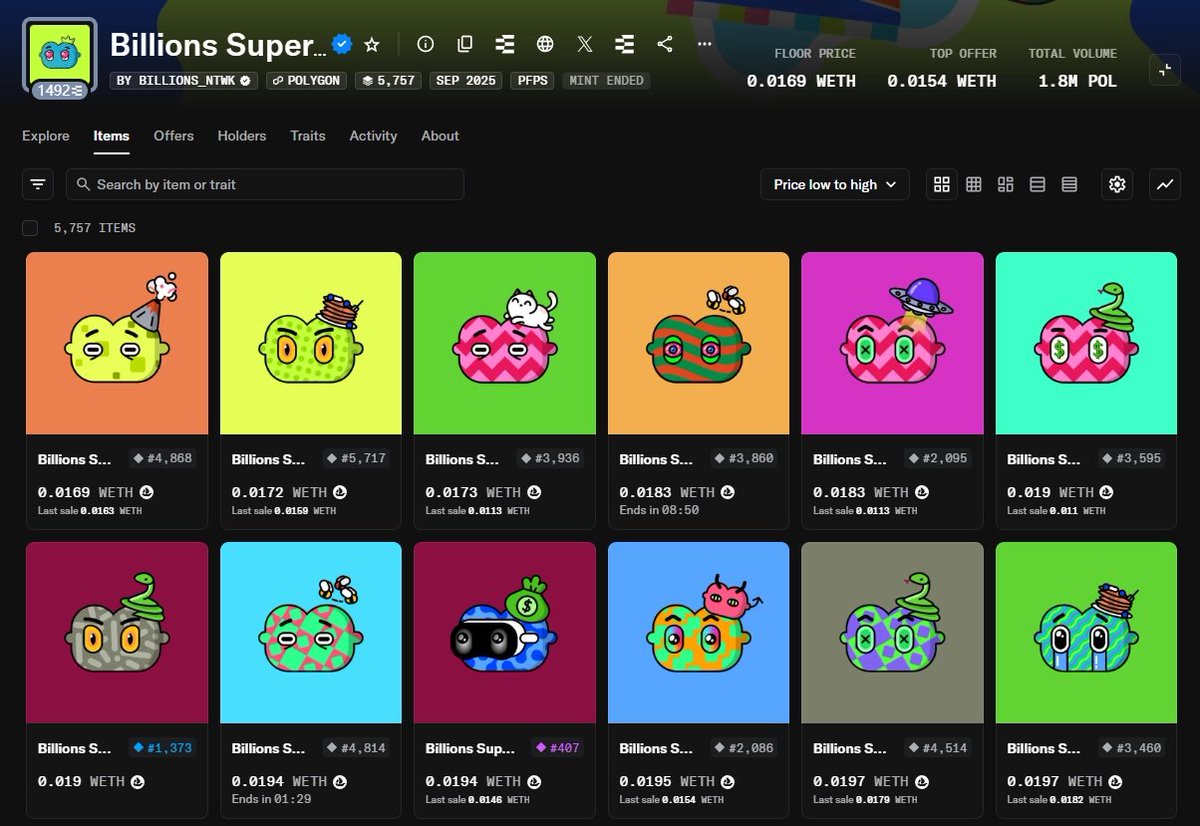The image size is (1200, 826).
Task: Open the display settings gear icon
Action: (x=1118, y=184)
